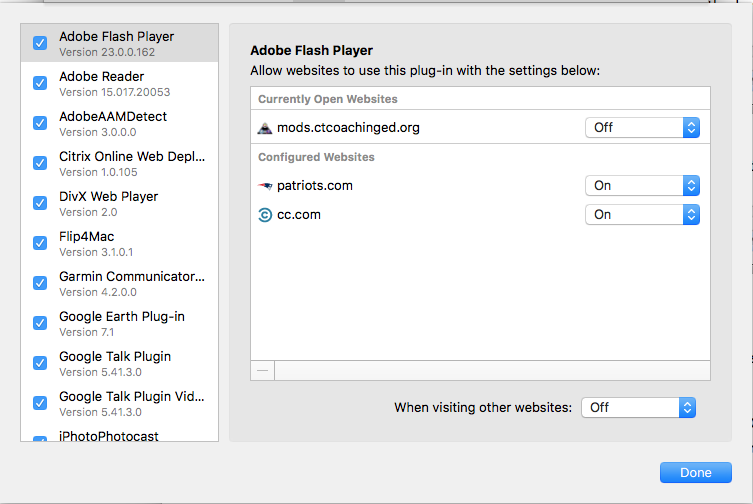Viewport: 753px width, 504px height.
Task: Select DivX Web Player in the list
Action: [120, 204]
